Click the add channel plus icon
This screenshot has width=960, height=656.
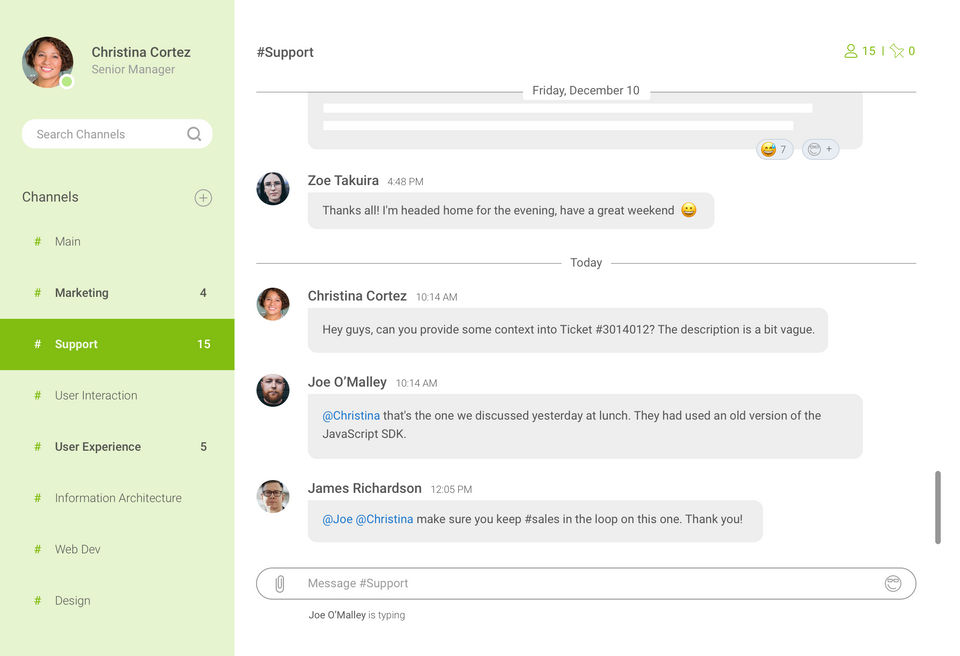point(203,198)
